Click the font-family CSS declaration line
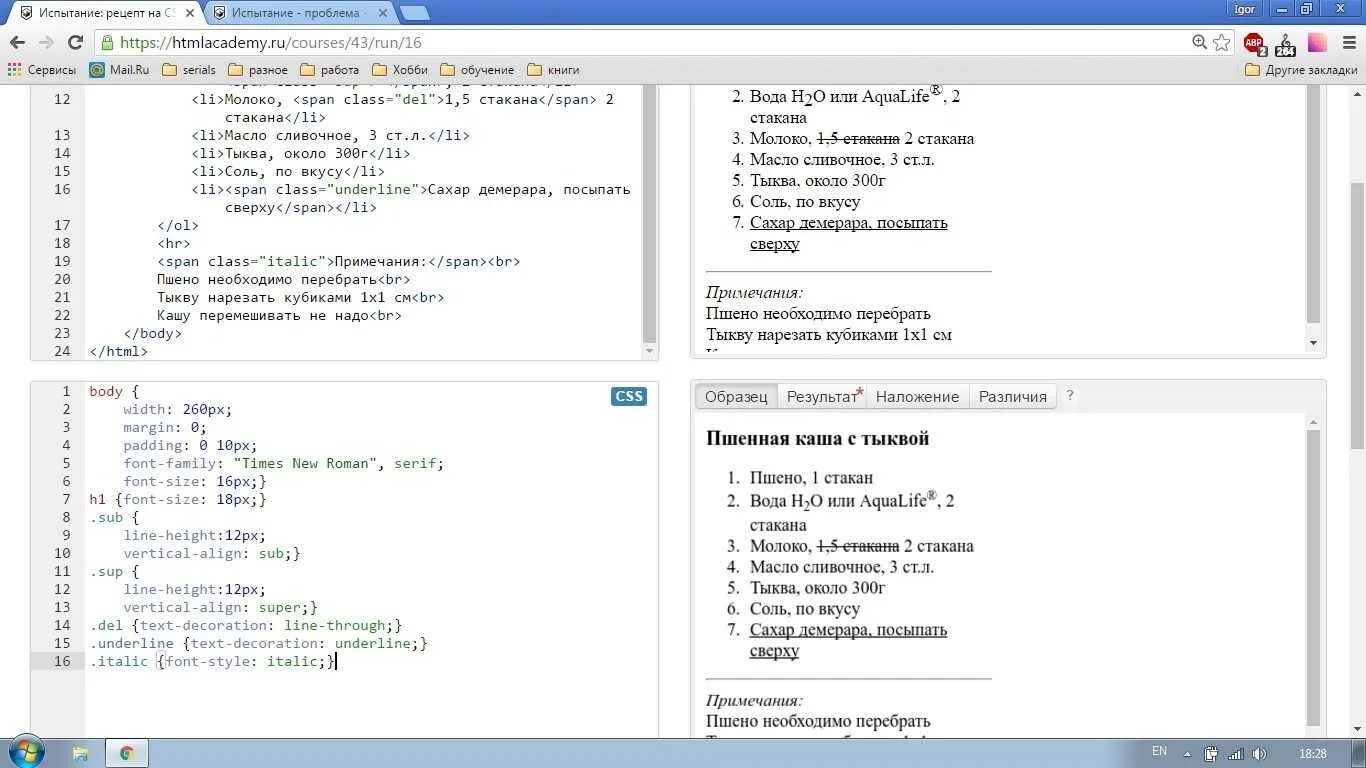1366x768 pixels. pos(283,463)
